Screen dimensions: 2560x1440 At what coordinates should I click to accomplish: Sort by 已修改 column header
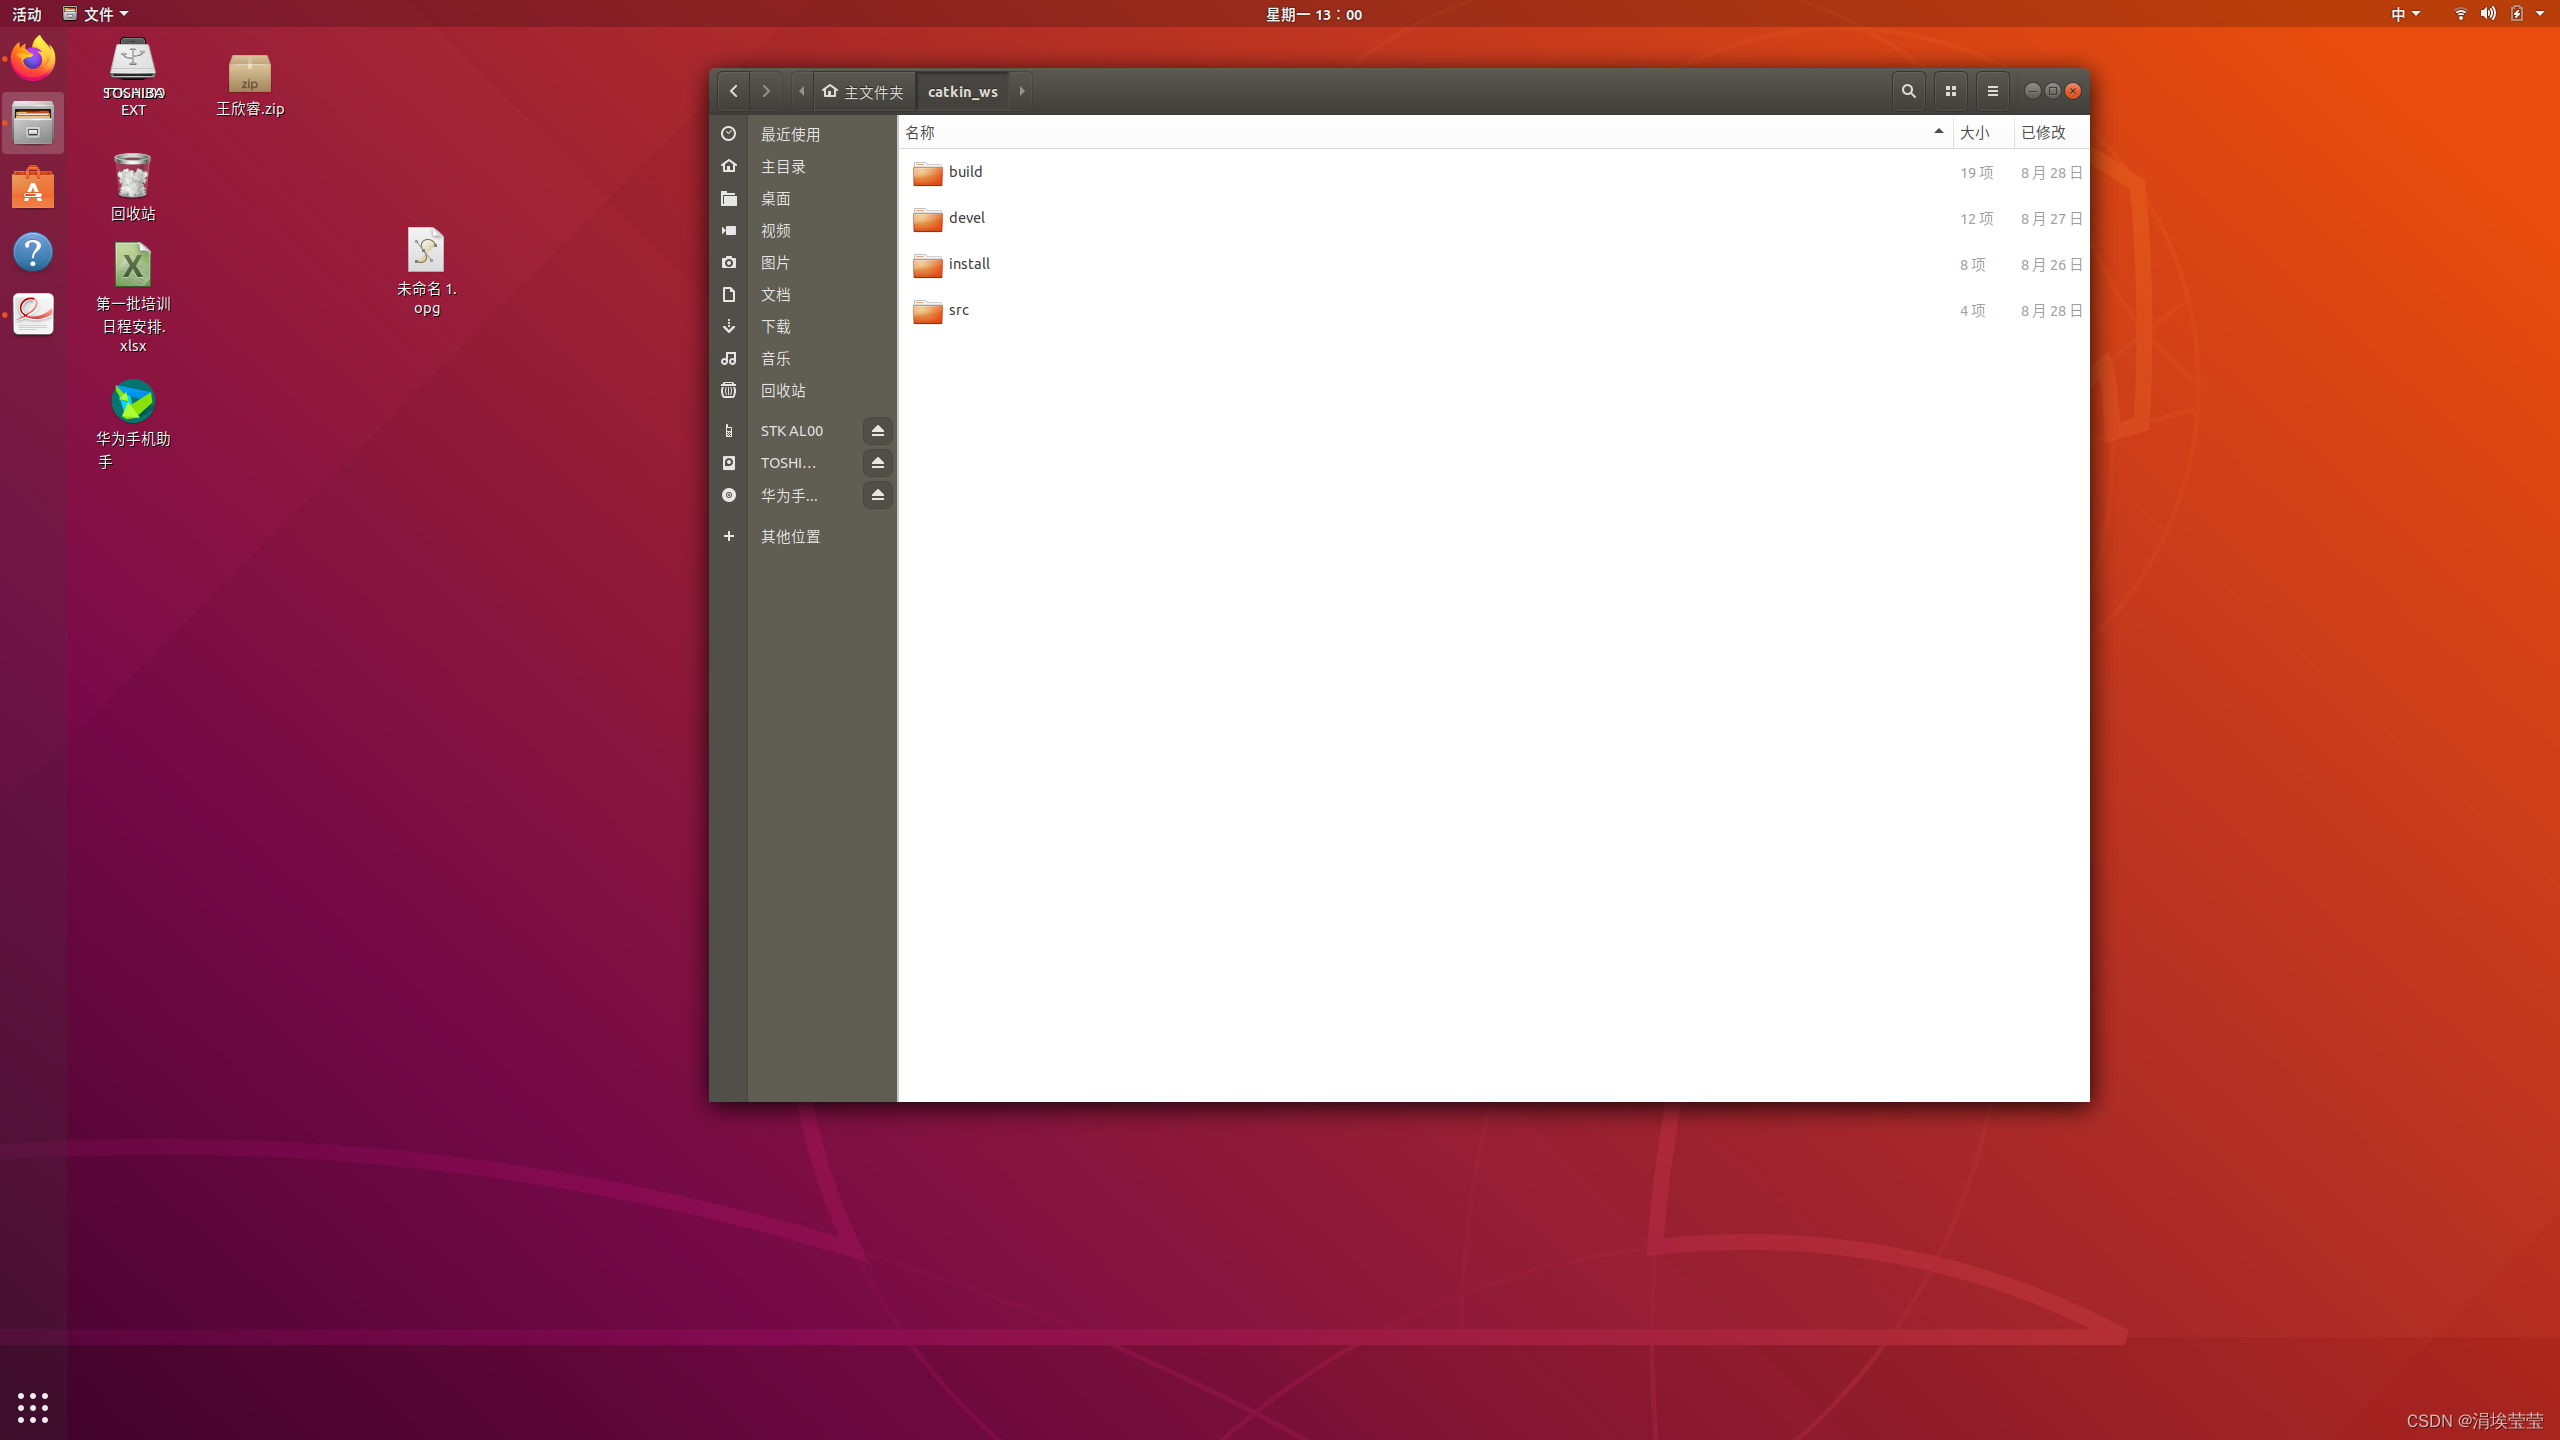pyautogui.click(x=2043, y=132)
